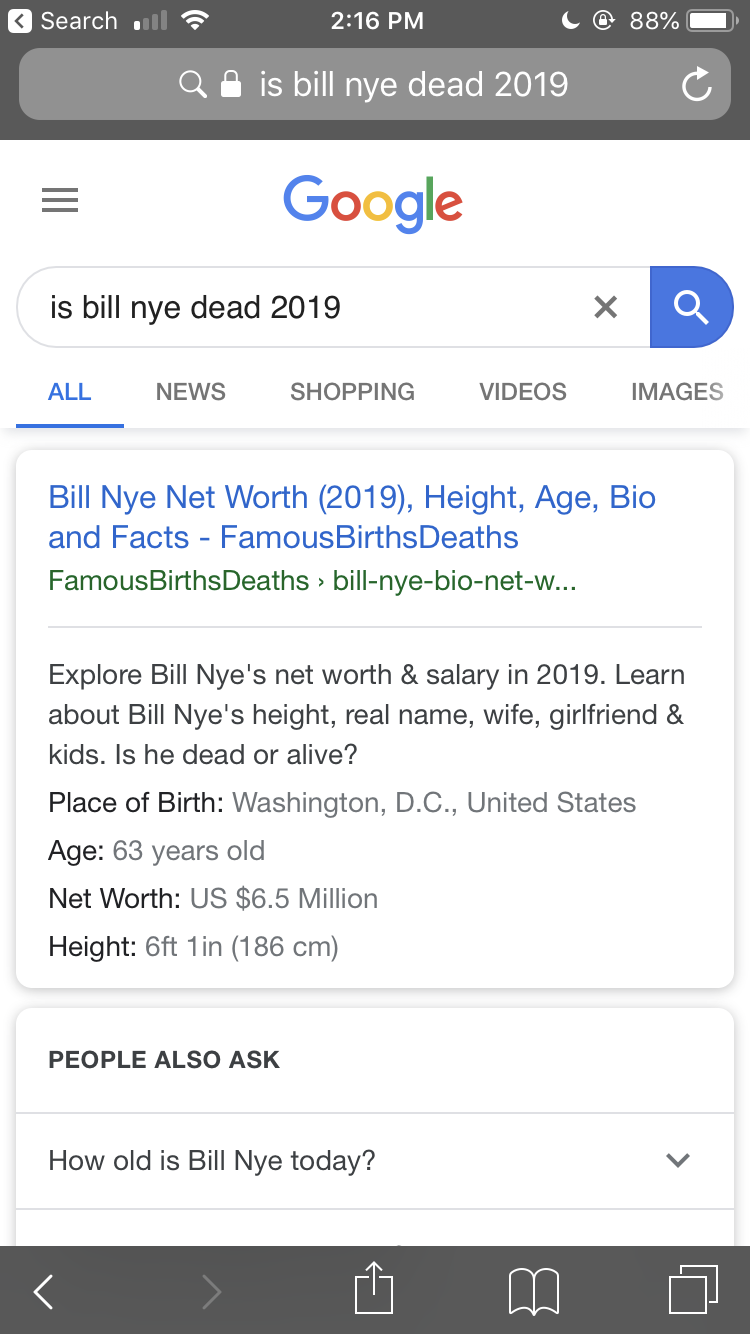Viewport: 750px width, 1334px height.
Task: Reload the page from address bar
Action: [x=696, y=86]
